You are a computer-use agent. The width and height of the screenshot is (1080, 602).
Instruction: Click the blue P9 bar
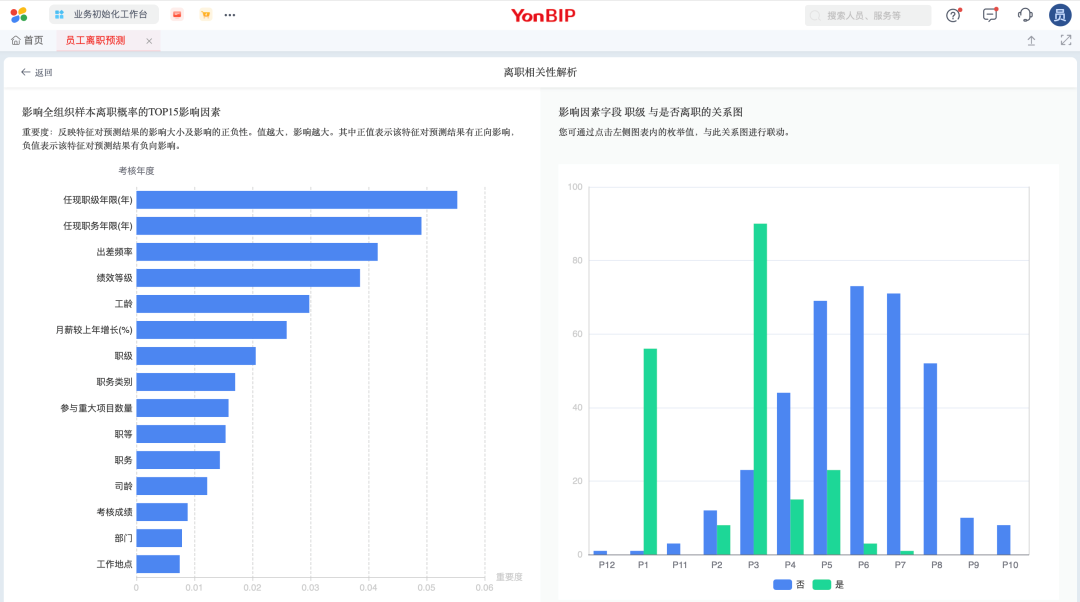coord(967,536)
